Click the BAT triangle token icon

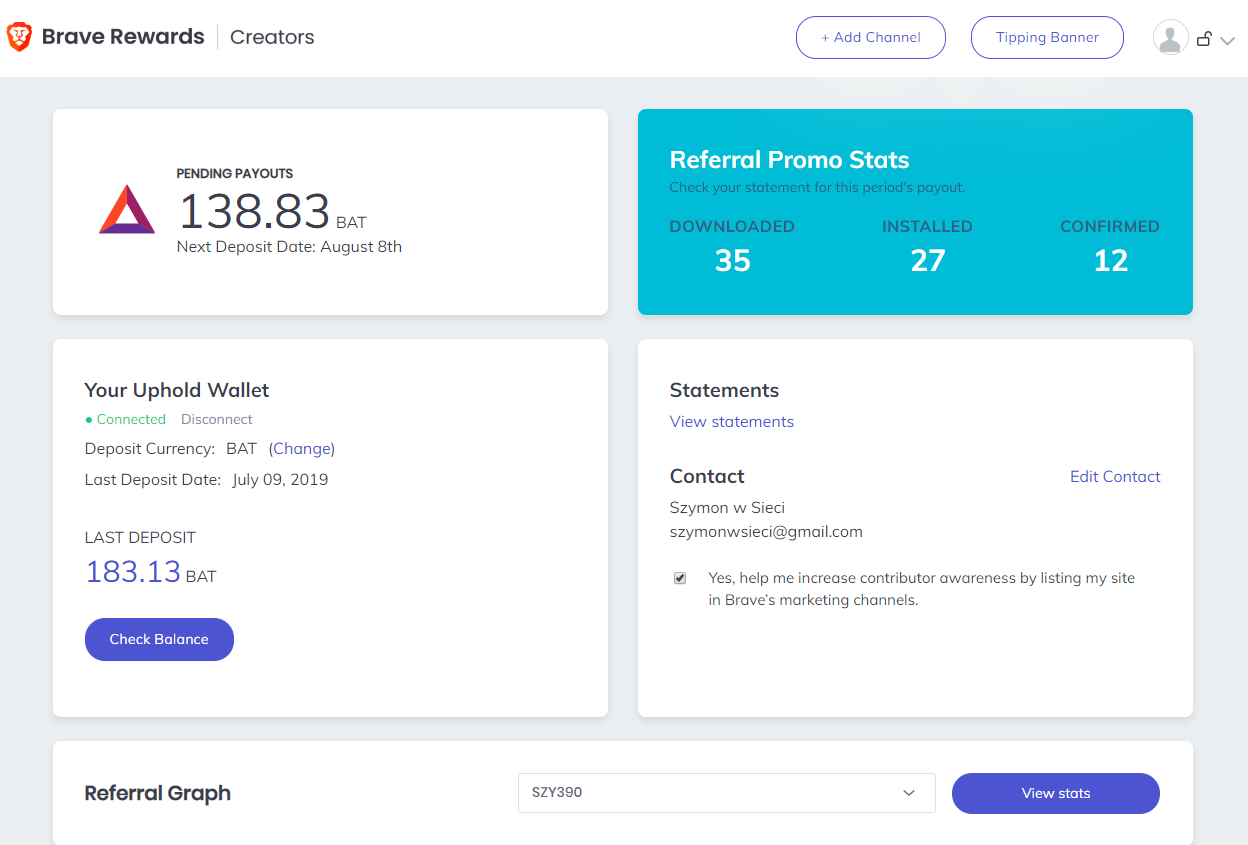(x=127, y=210)
